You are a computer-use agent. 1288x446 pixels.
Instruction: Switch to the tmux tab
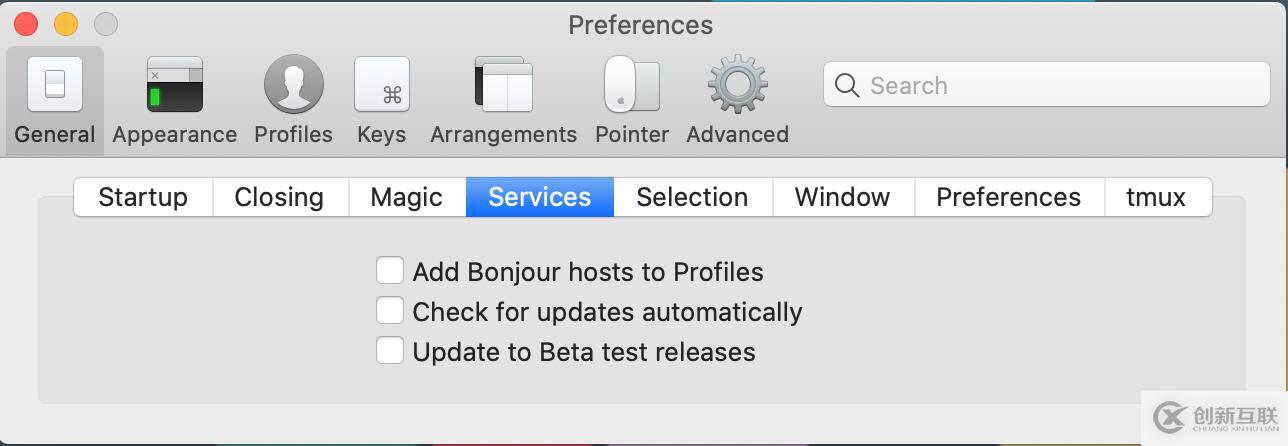coord(1156,197)
